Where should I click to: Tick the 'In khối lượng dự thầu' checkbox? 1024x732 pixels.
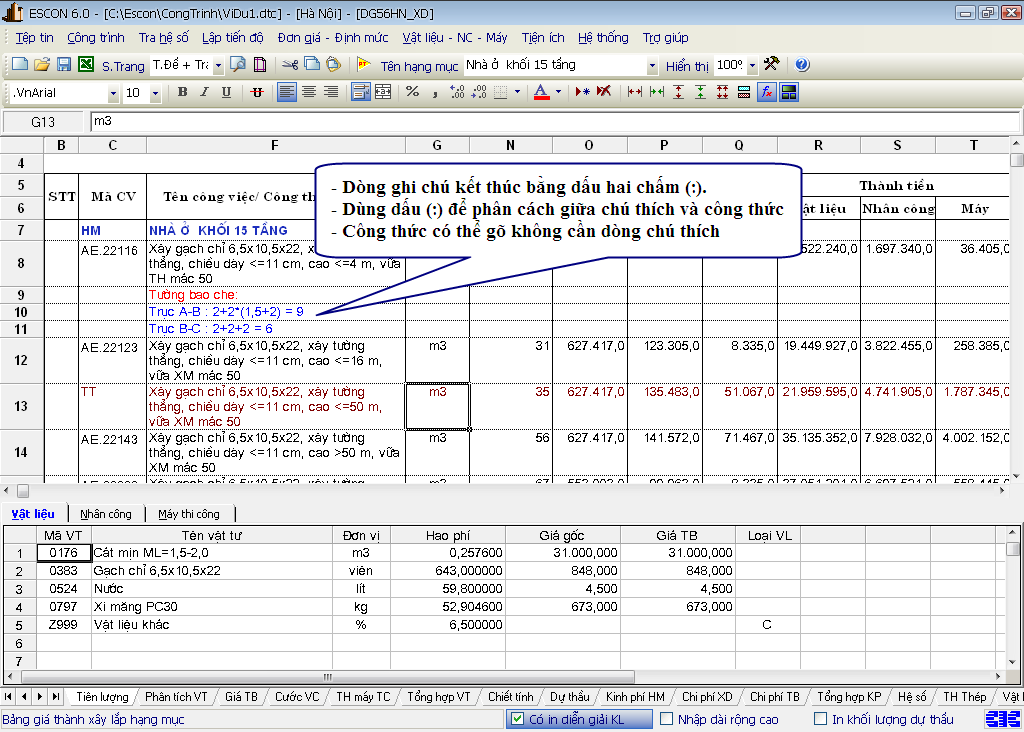821,719
